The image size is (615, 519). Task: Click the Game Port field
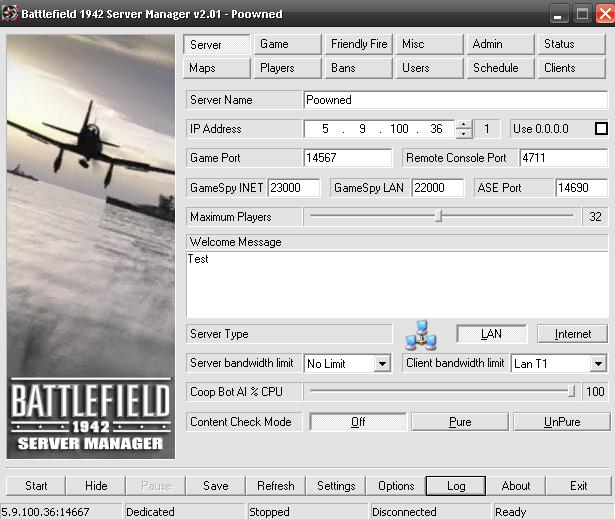(x=348, y=158)
